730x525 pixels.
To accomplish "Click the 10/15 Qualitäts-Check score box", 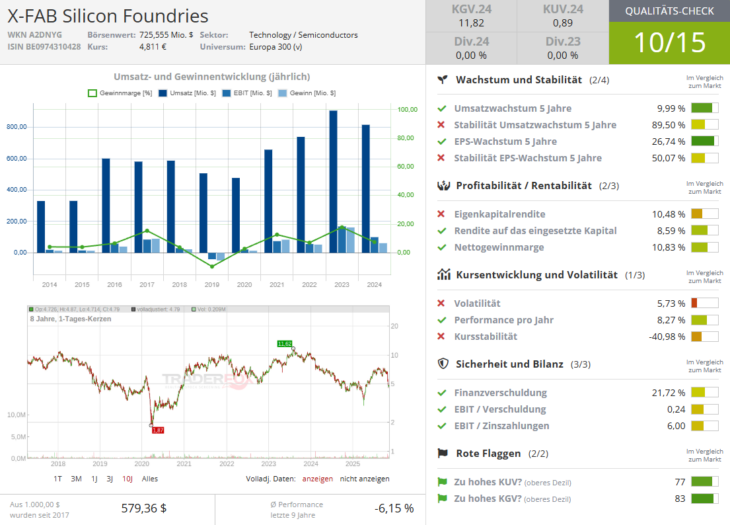I will [669, 42].
